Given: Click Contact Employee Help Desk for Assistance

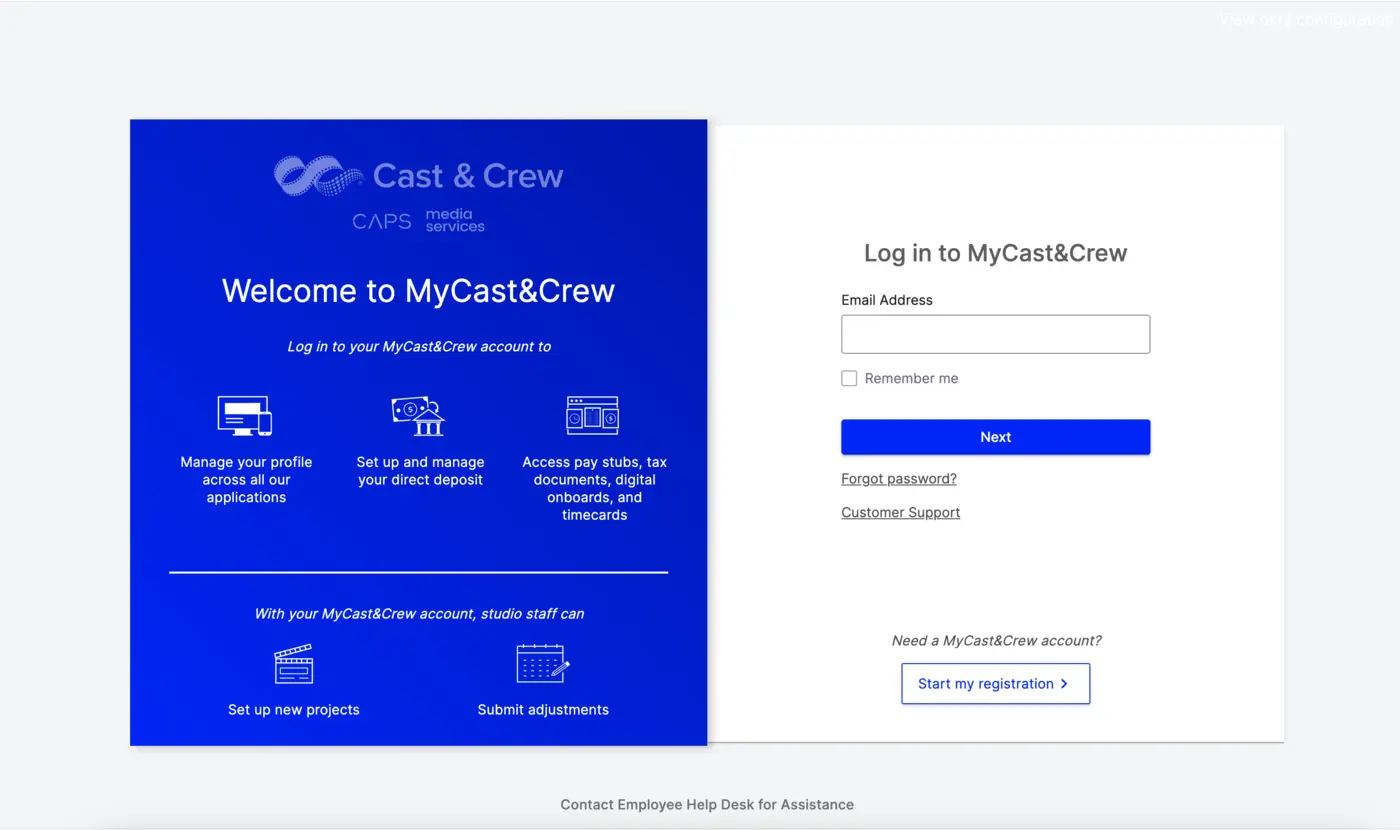Looking at the screenshot, I should [706, 804].
